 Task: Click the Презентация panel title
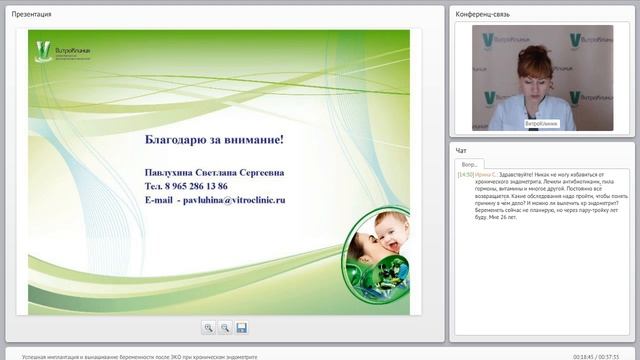[31, 14]
